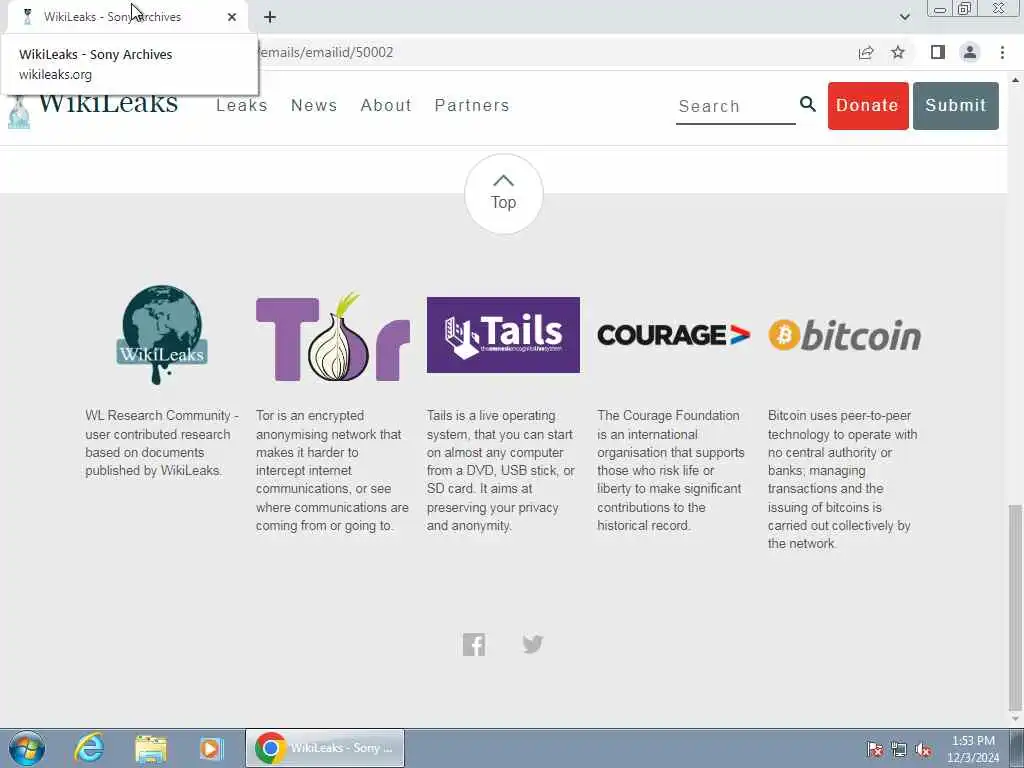1024x768 pixels.
Task: Launch Internet Explorer from taskbar
Action: [x=89, y=748]
